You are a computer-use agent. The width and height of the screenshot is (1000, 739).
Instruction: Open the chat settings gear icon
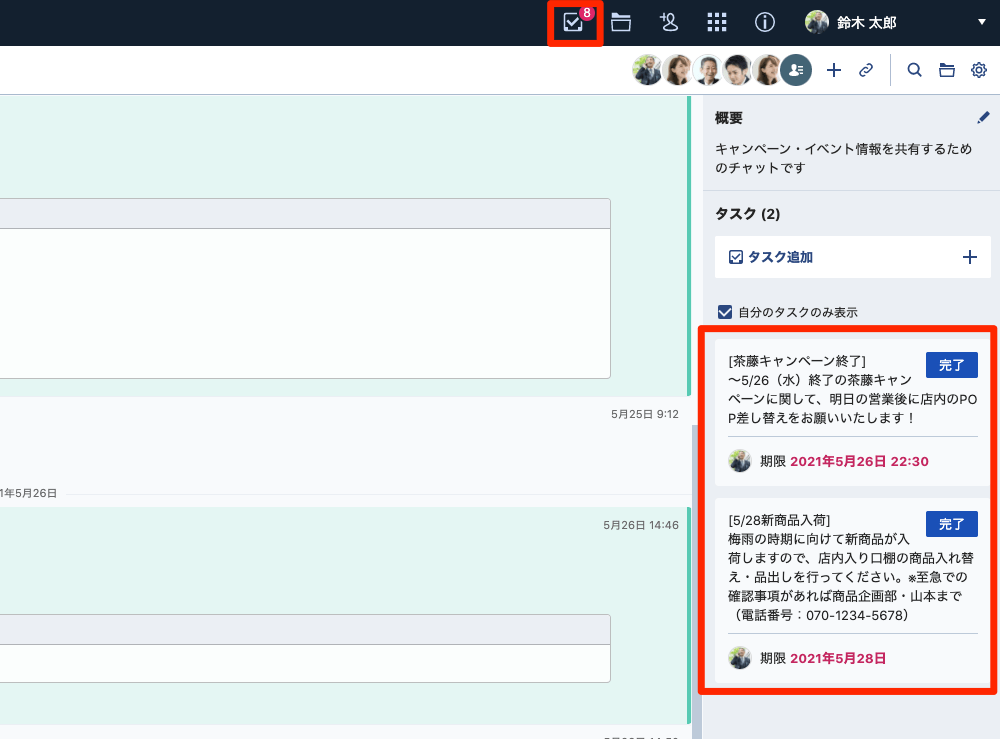tap(979, 70)
